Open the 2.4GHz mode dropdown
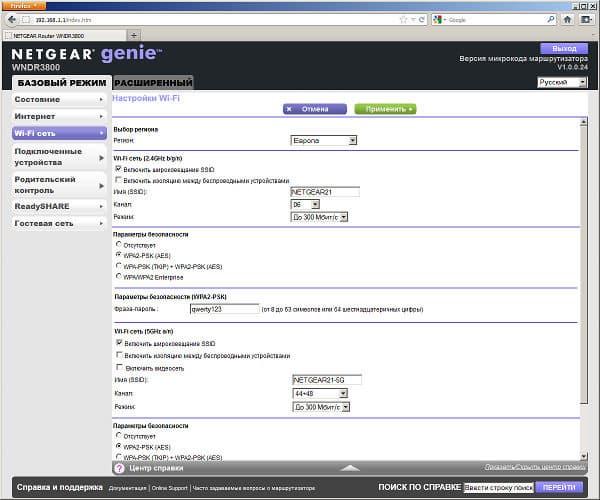 click(x=319, y=217)
